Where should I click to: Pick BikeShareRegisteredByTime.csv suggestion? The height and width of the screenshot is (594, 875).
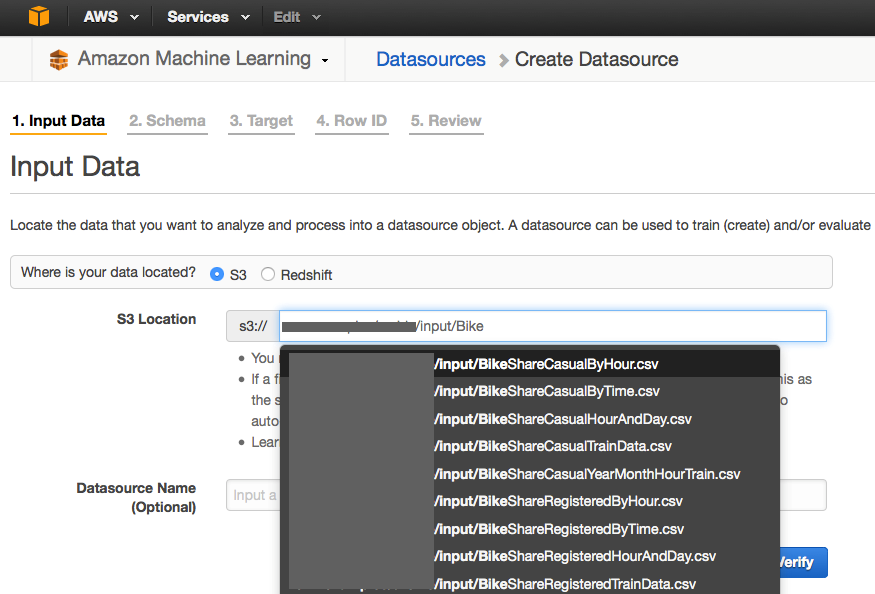tap(530, 529)
